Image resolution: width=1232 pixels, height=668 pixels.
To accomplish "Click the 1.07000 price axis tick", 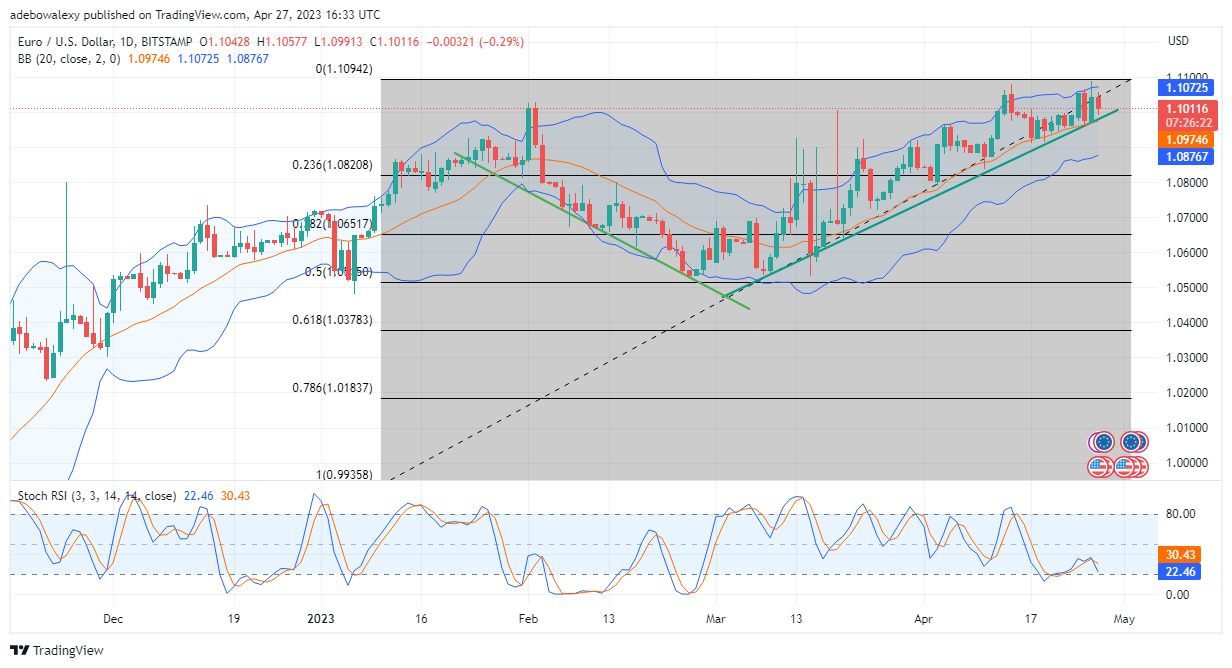I will [x=1187, y=218].
